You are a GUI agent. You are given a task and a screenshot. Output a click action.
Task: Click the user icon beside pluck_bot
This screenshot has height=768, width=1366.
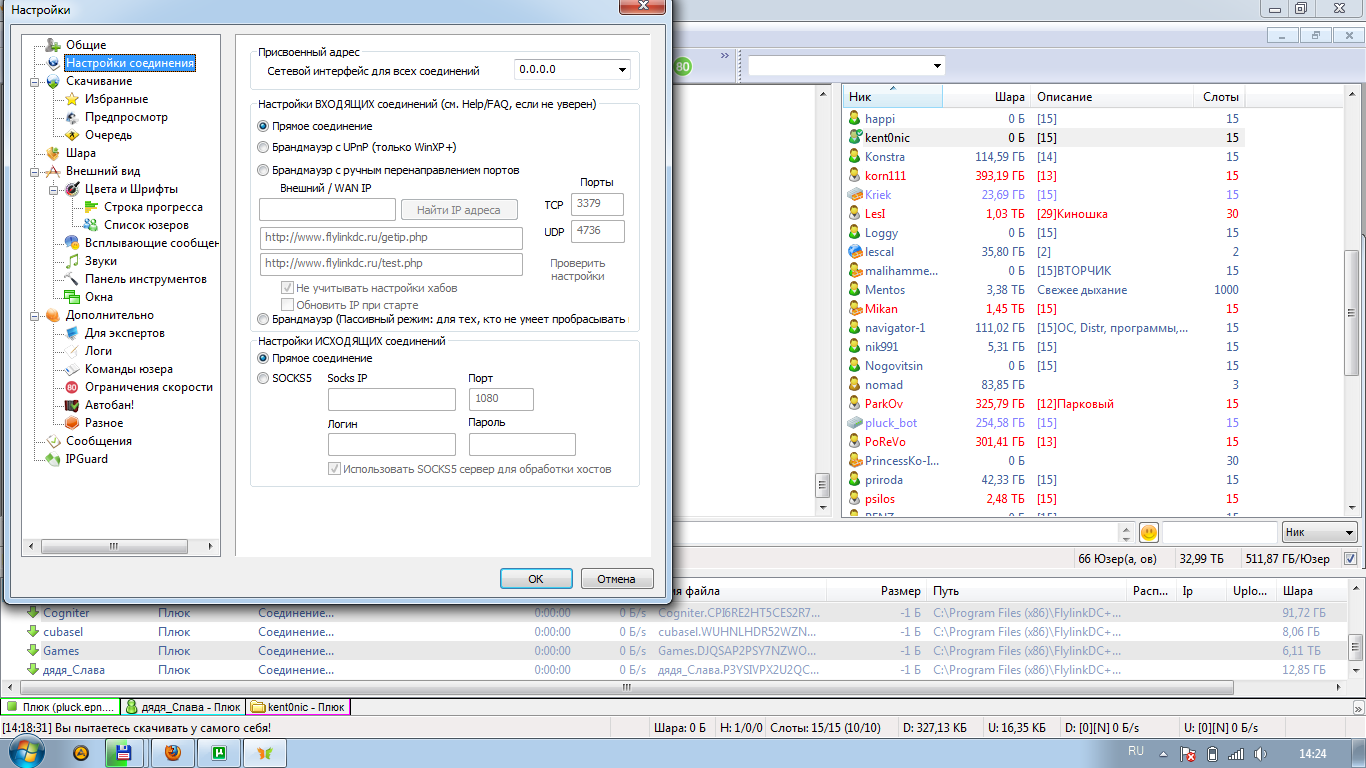tap(855, 423)
